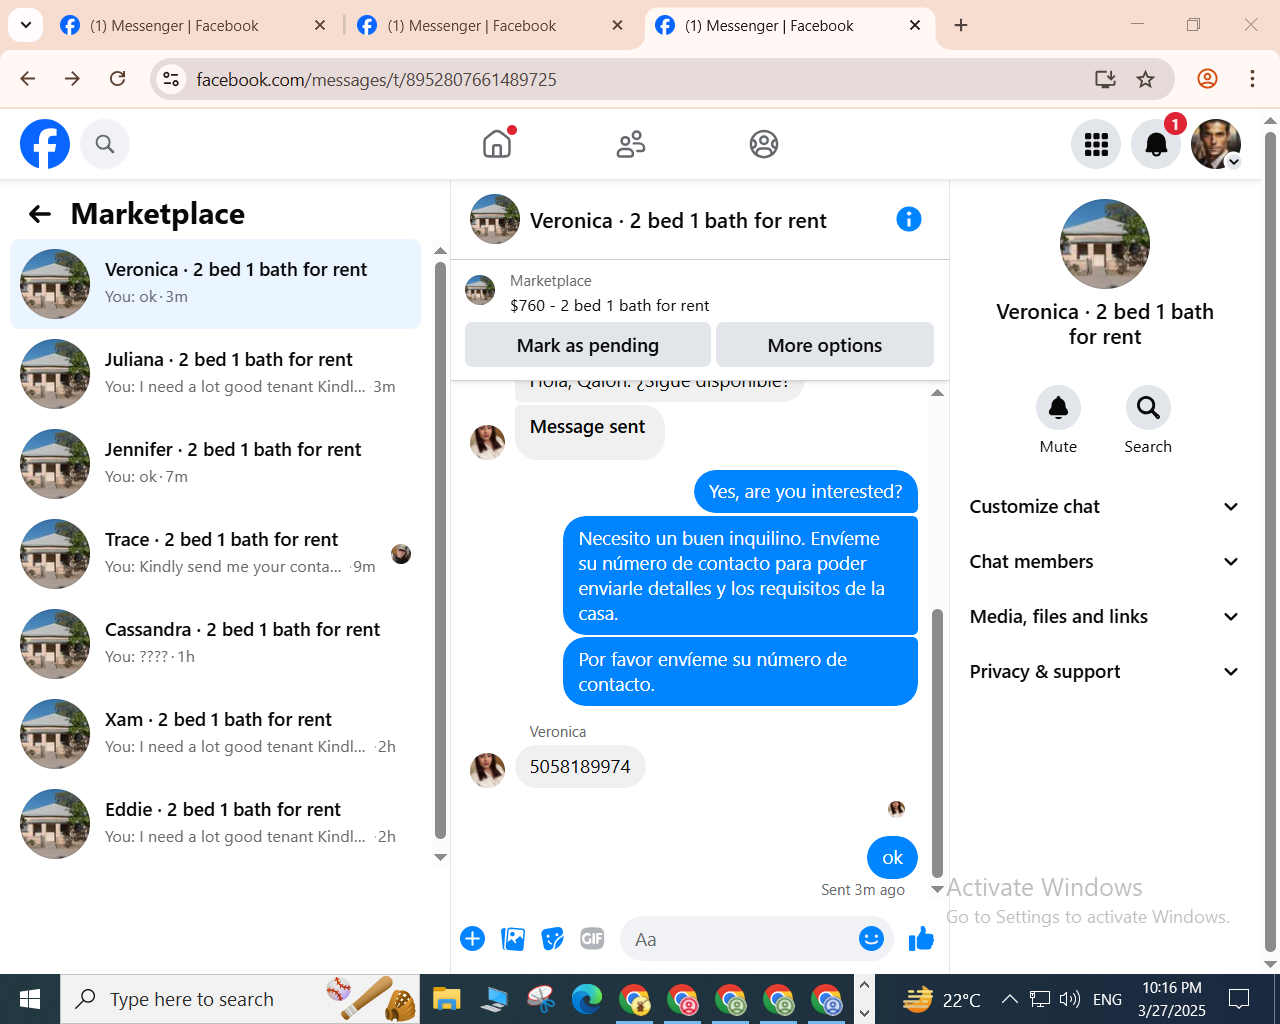Open the Facebook search magnifier button
1280x1024 pixels.
tap(105, 144)
